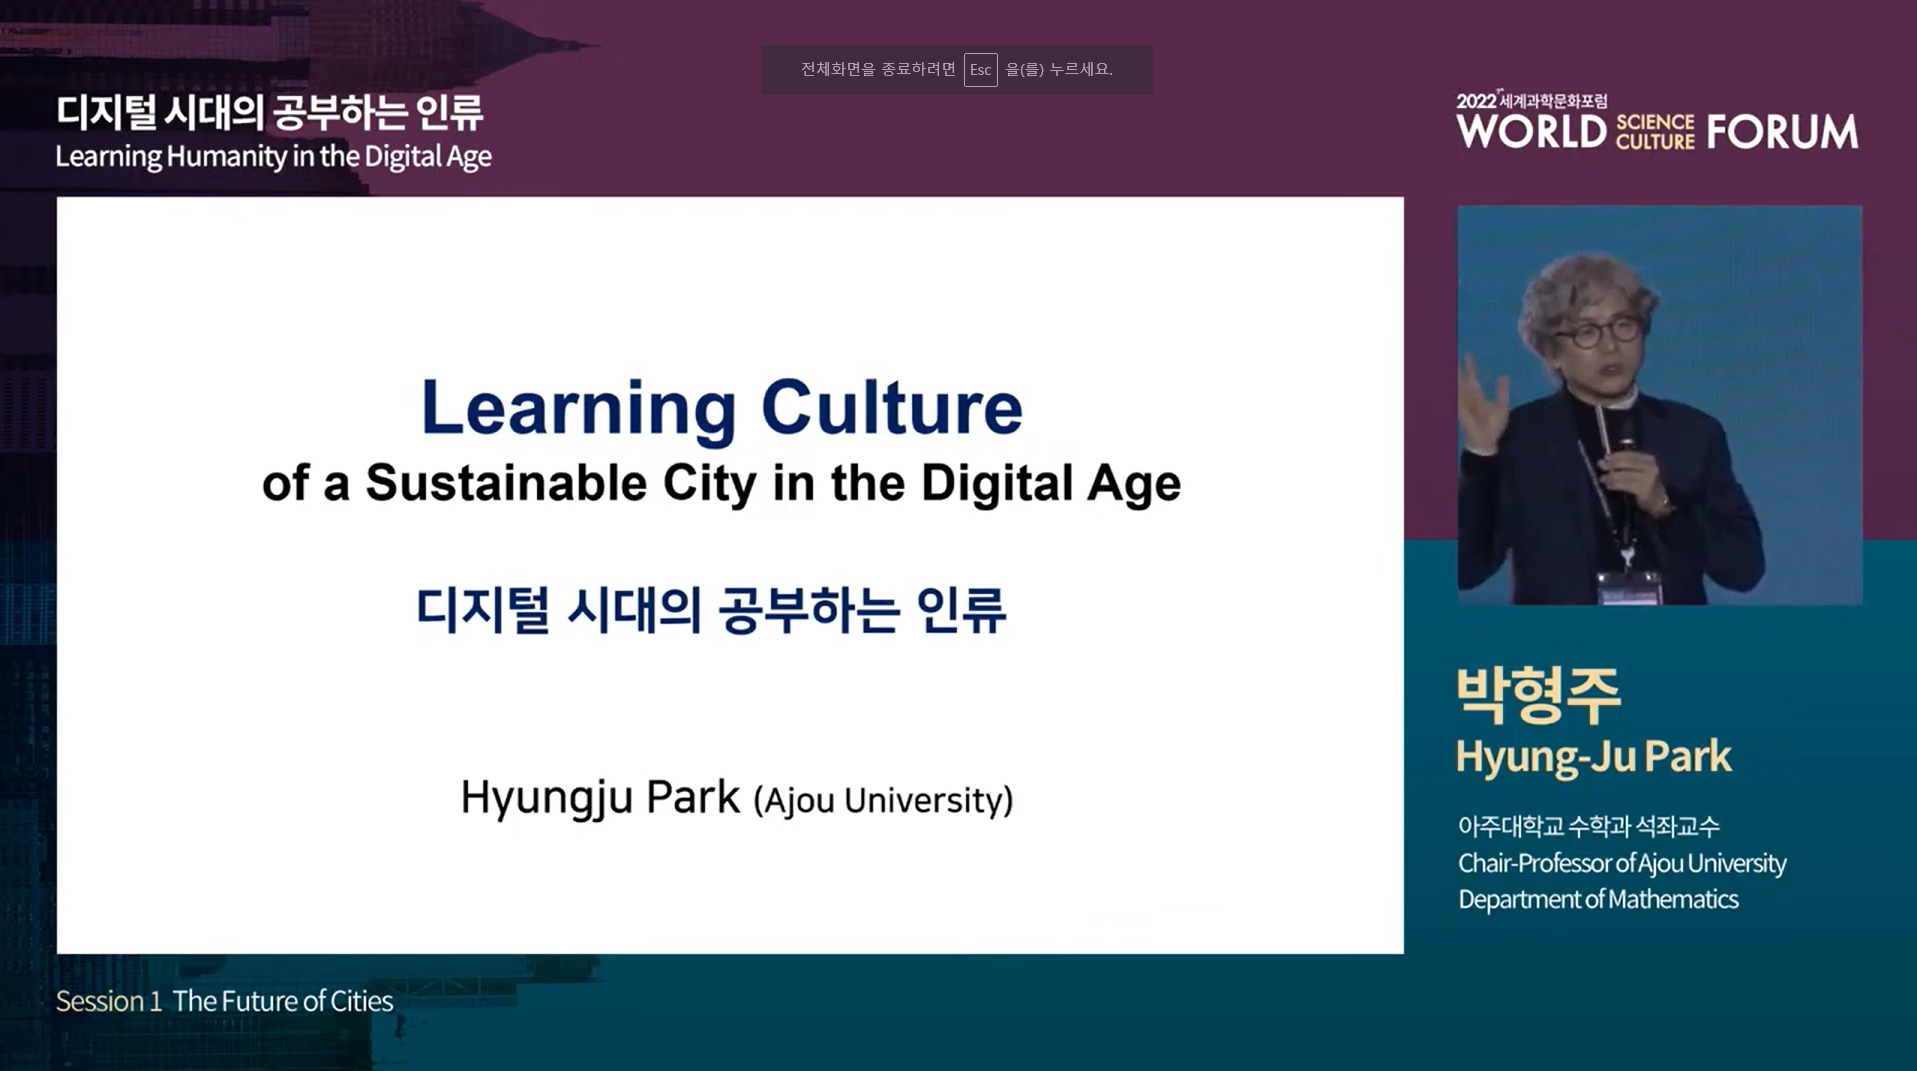Screen dimensions: 1917x1071
Task: Click the "Session 1 The Future of Cities" caption
Action: tap(224, 1001)
